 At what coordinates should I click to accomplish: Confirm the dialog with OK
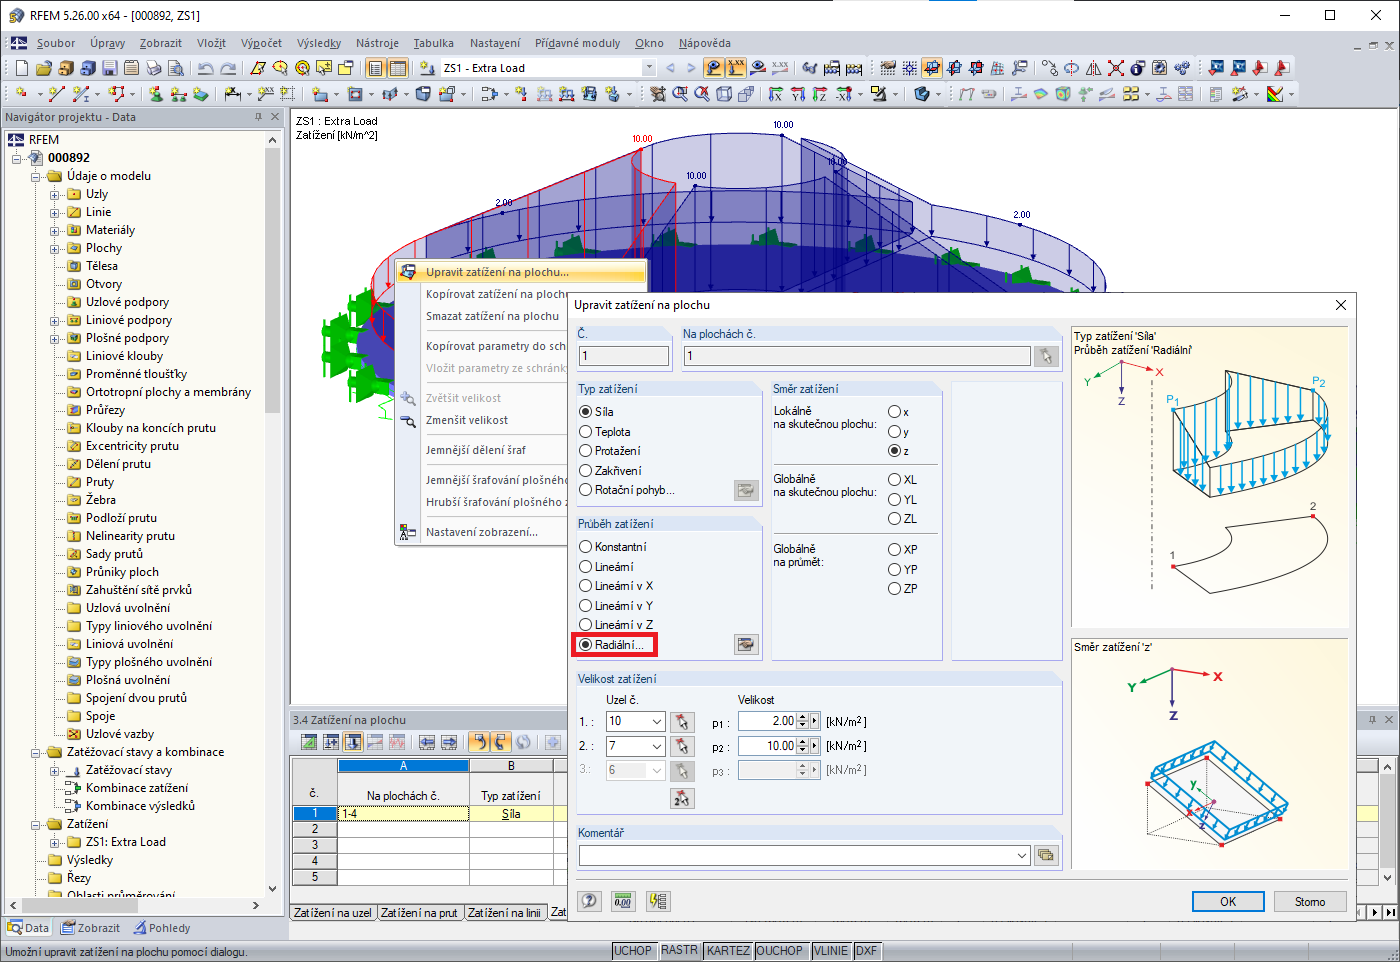coord(1228,901)
